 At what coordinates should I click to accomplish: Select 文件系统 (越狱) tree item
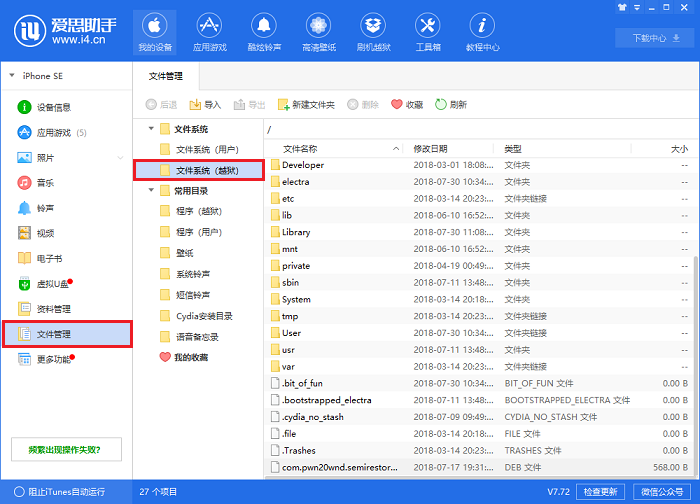[x=199, y=170]
